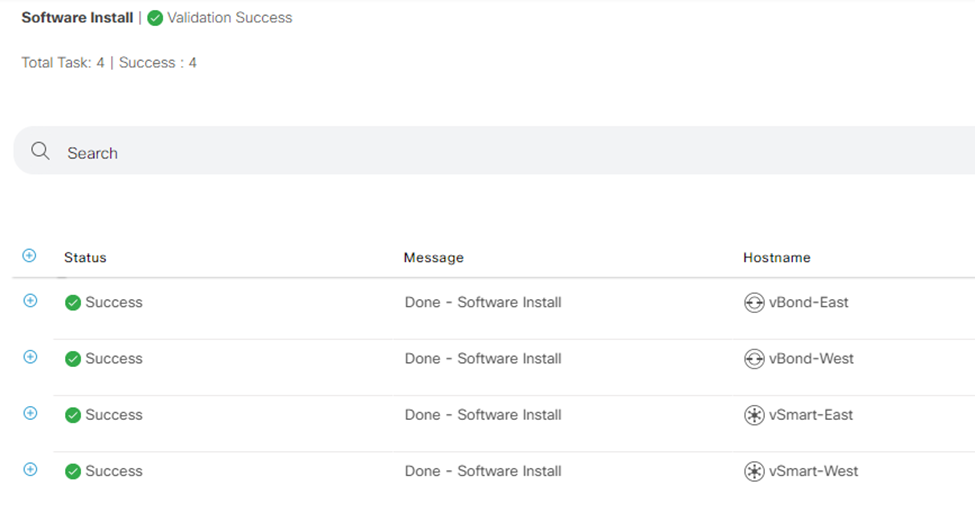
Task: Click the green Validation Success check icon
Action: (155, 18)
